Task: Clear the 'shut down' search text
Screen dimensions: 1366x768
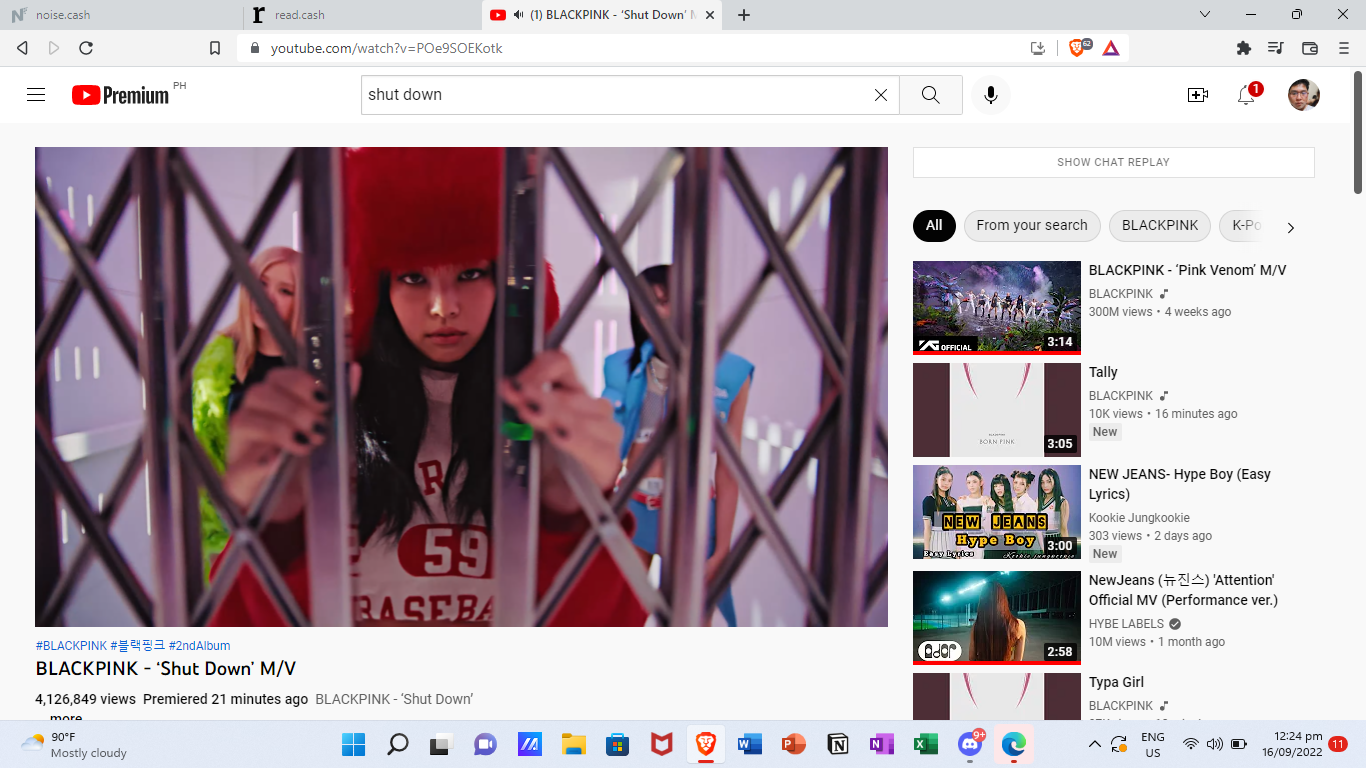Action: coord(881,95)
